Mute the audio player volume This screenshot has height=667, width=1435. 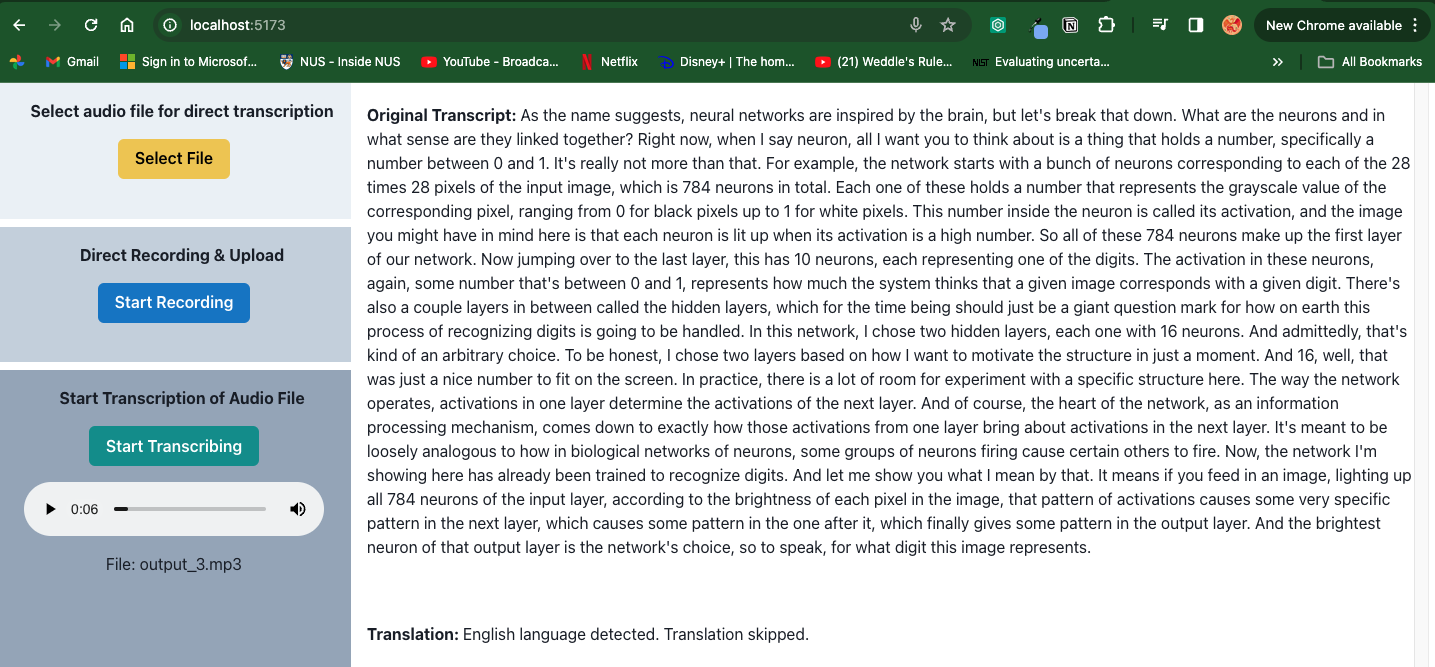(298, 509)
